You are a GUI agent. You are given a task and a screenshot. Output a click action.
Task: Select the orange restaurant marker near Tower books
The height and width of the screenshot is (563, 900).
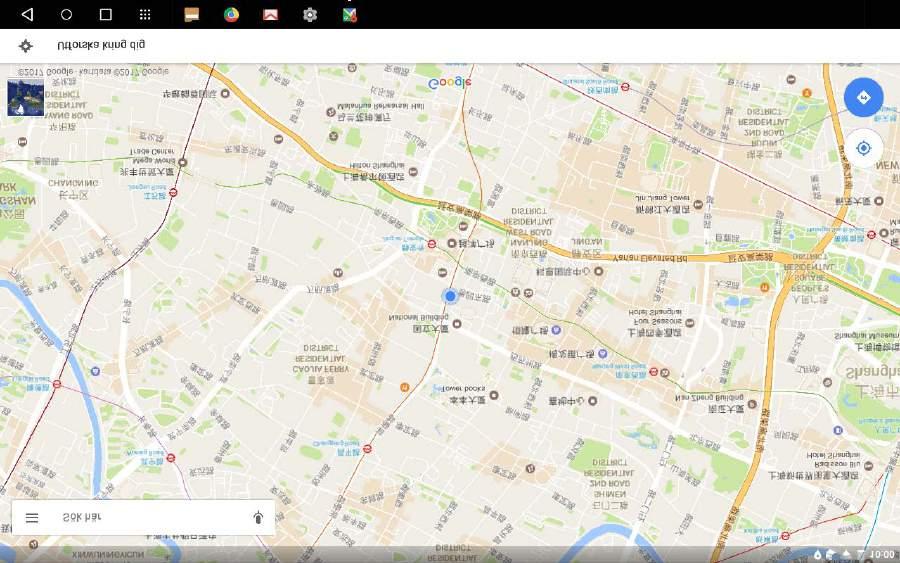[405, 388]
